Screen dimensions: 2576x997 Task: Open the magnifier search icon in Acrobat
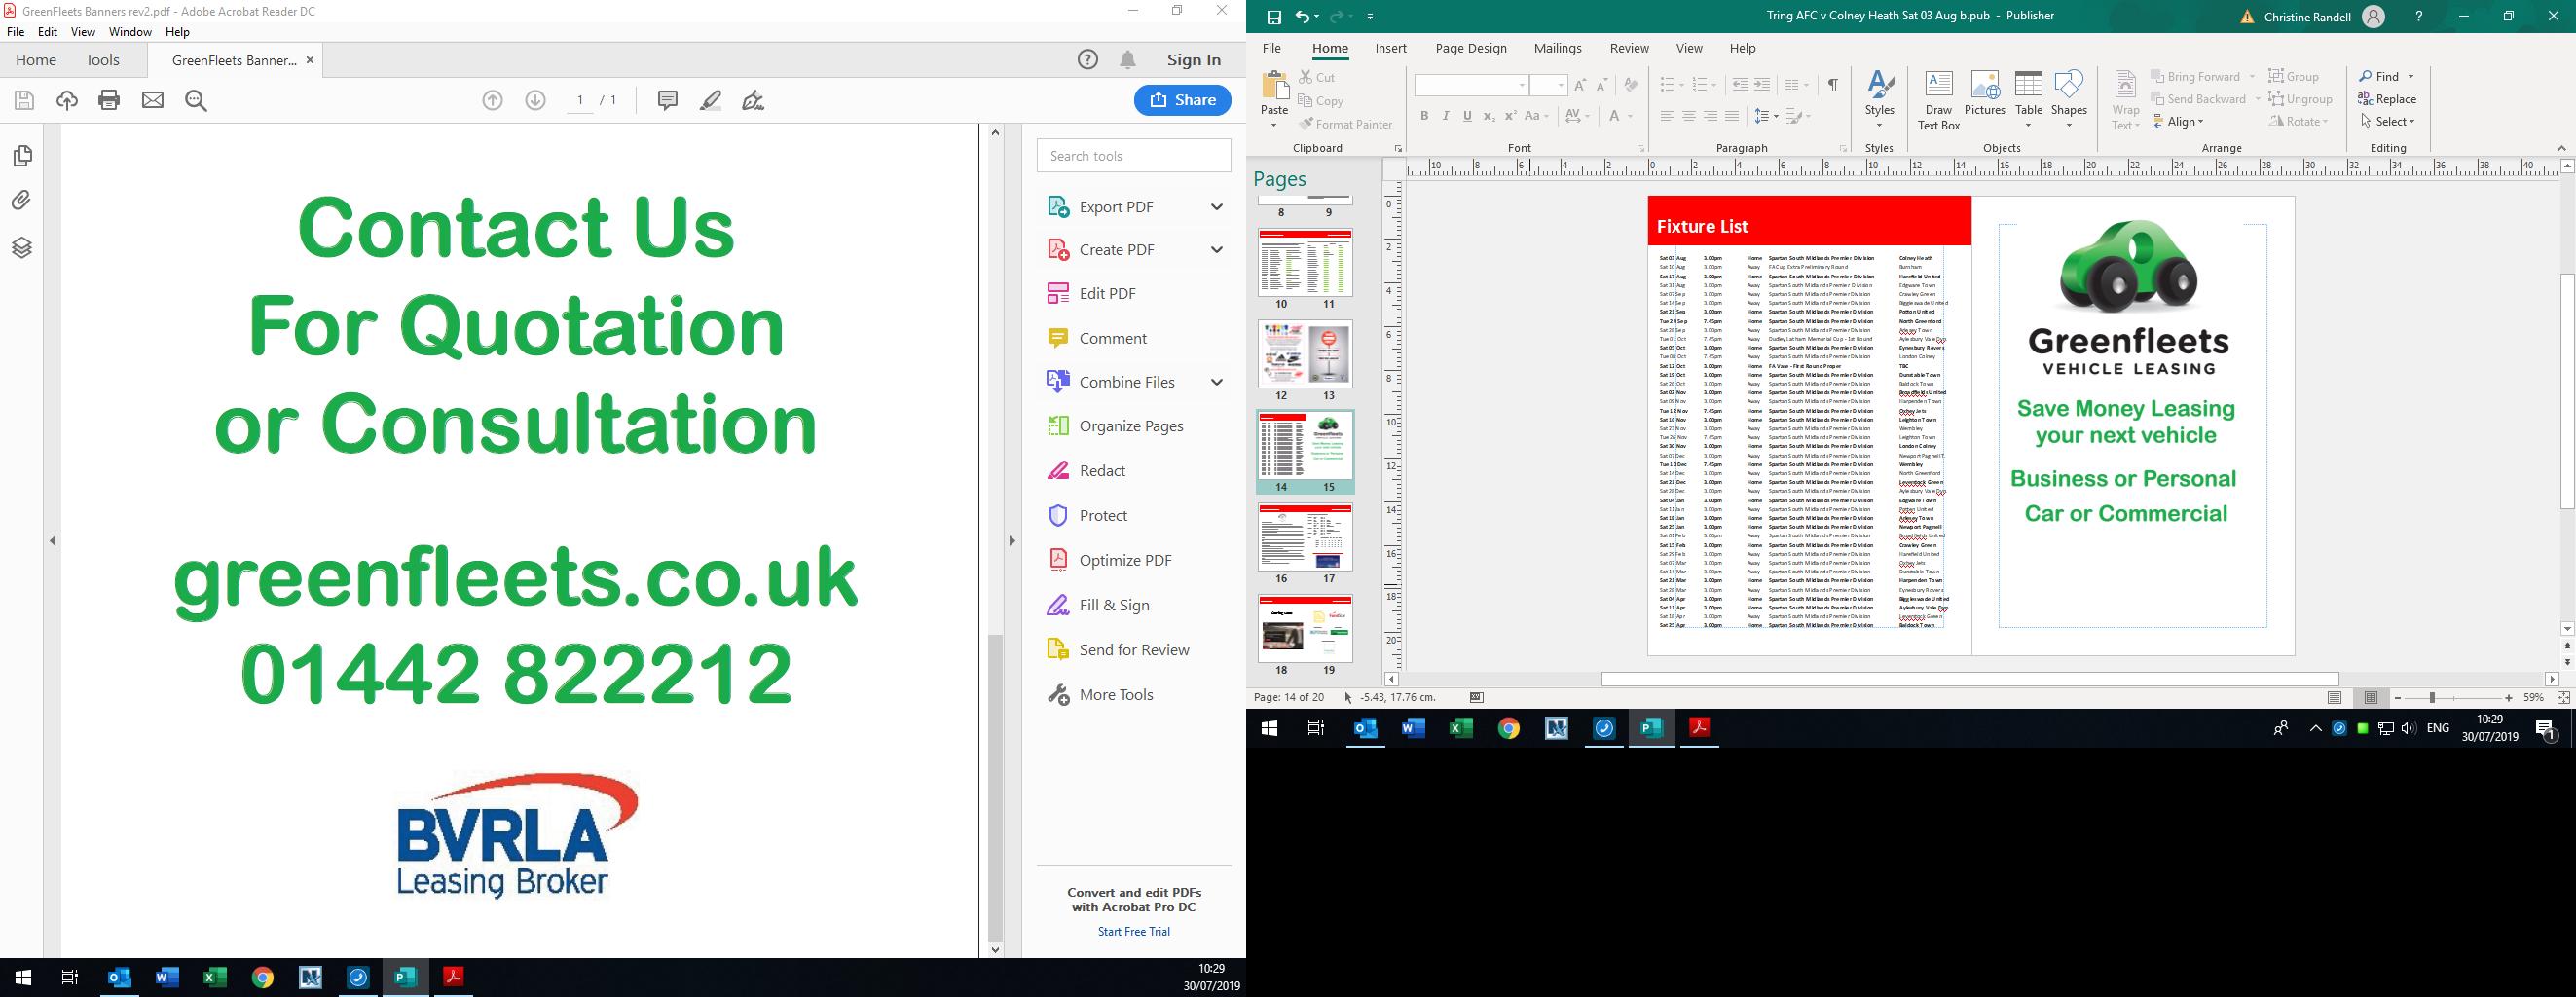[x=196, y=100]
